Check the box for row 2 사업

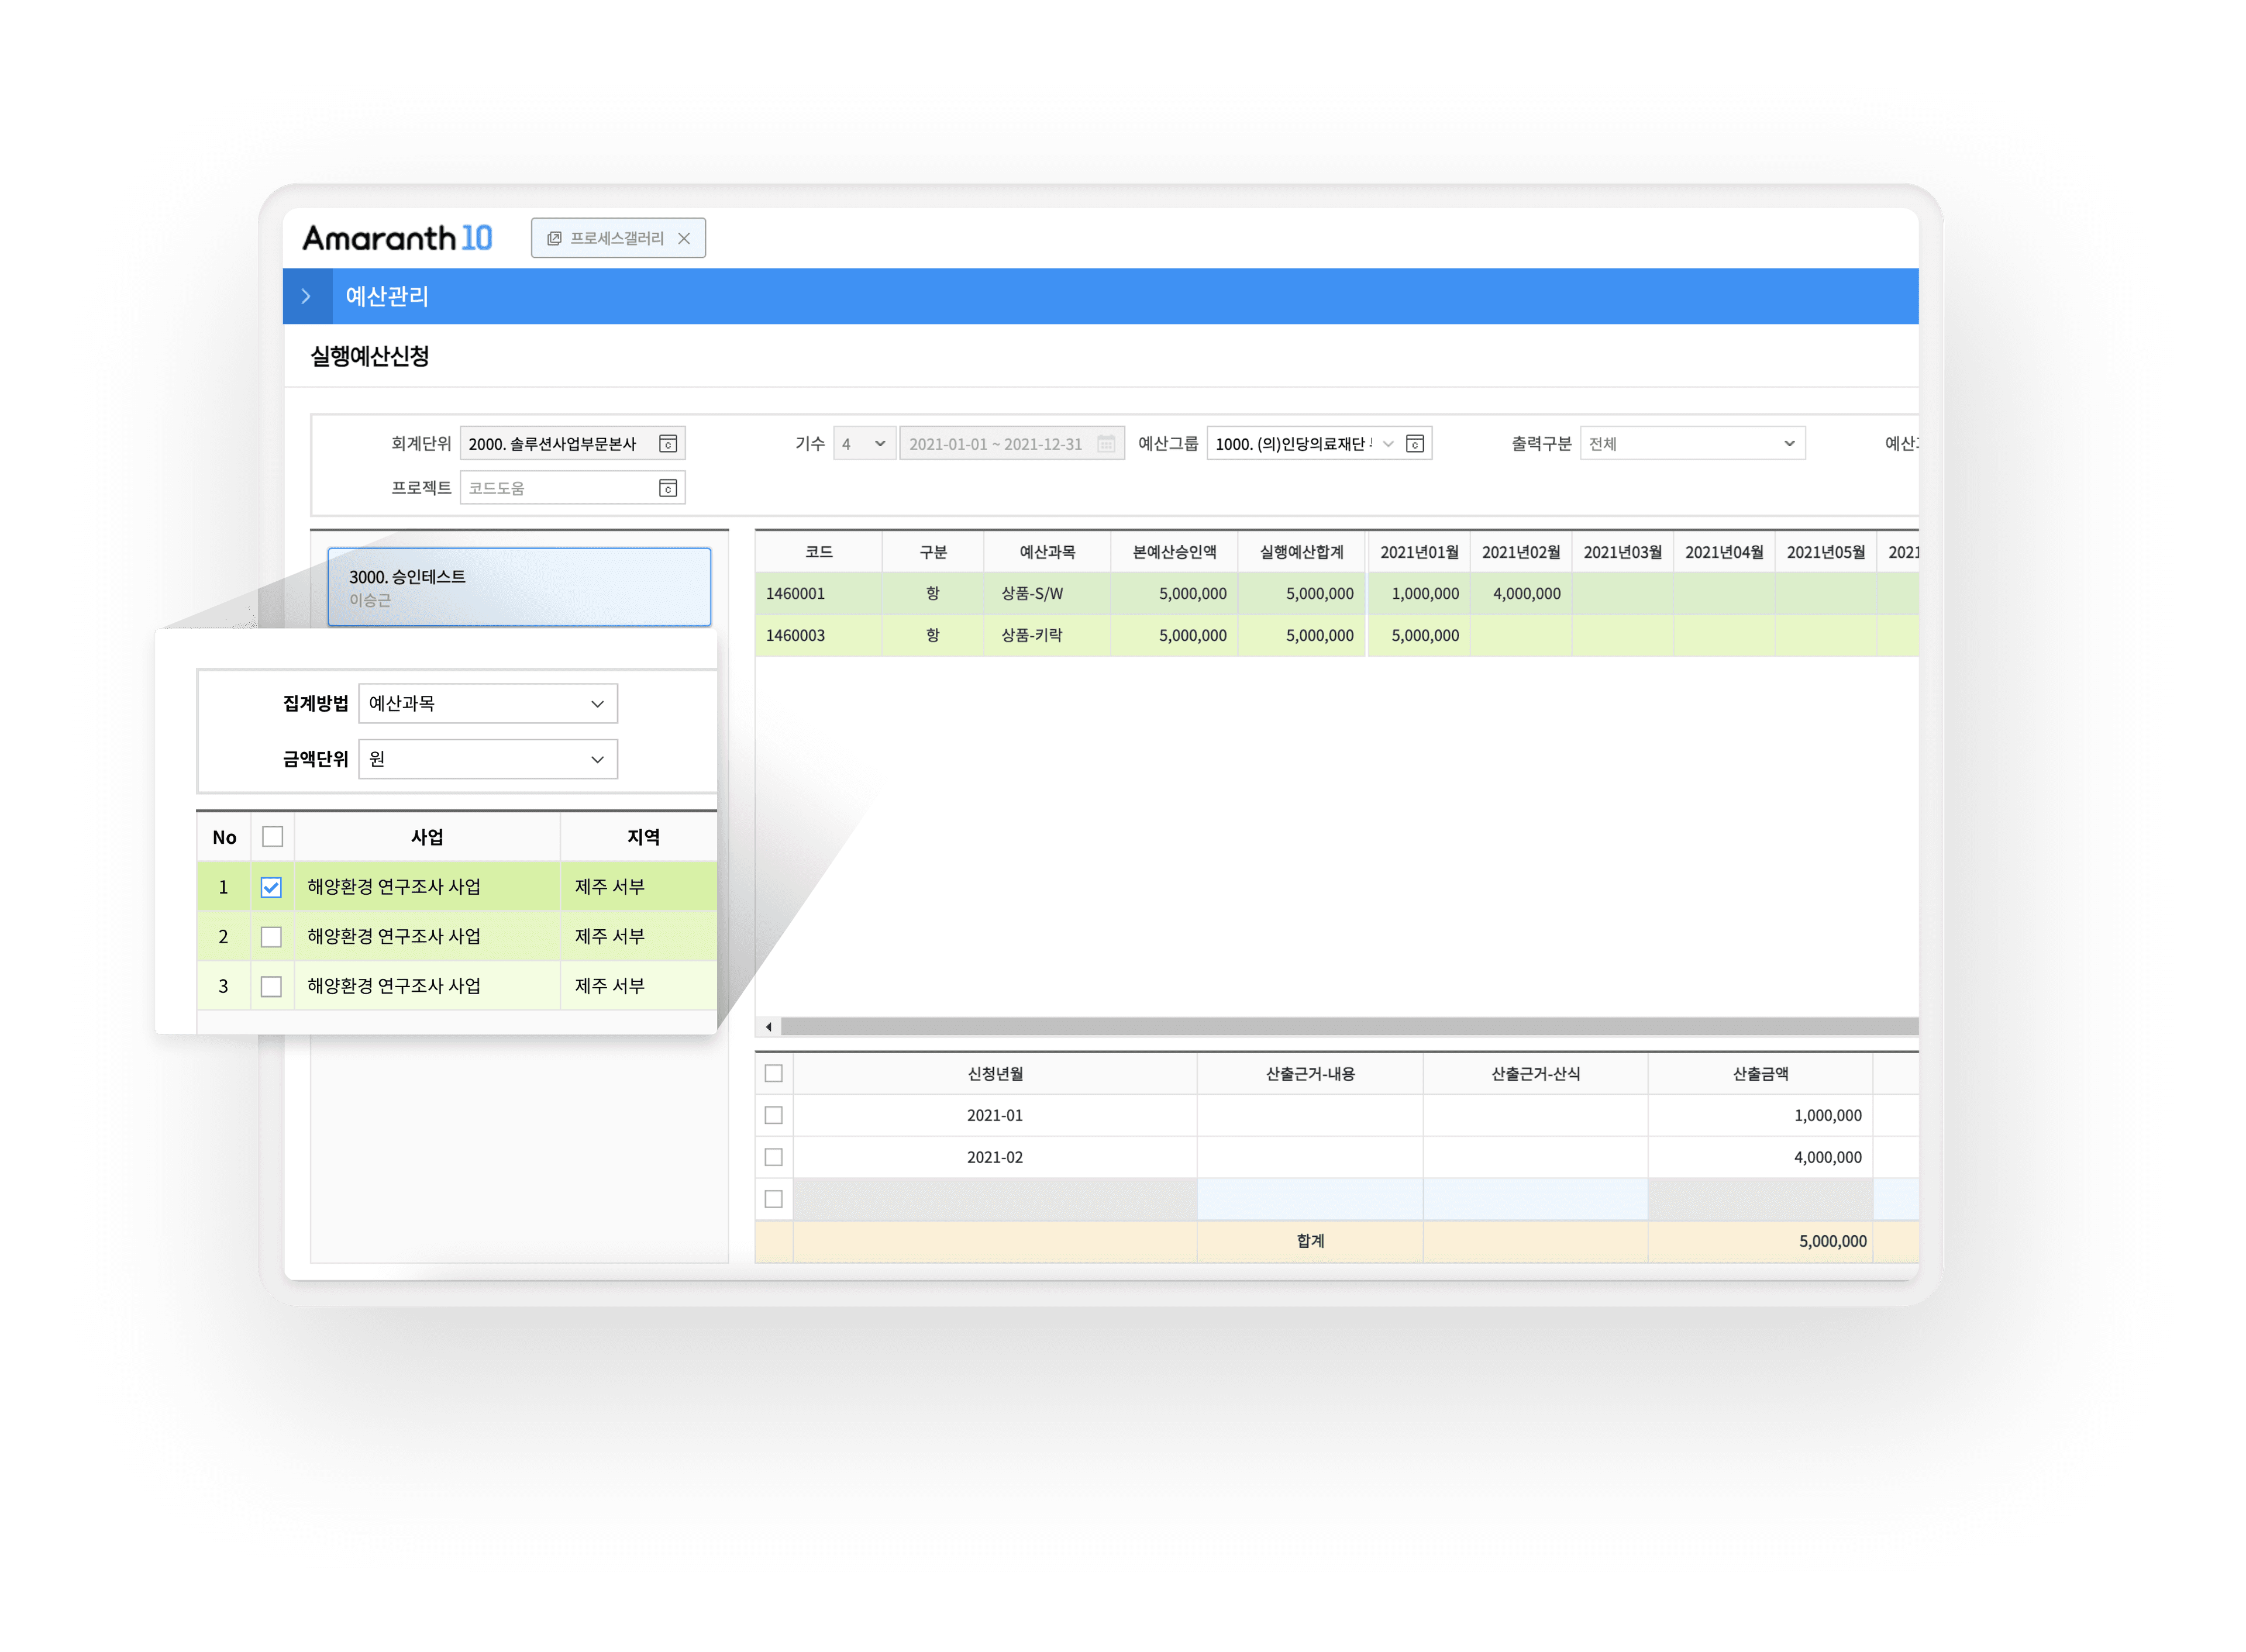(x=271, y=937)
